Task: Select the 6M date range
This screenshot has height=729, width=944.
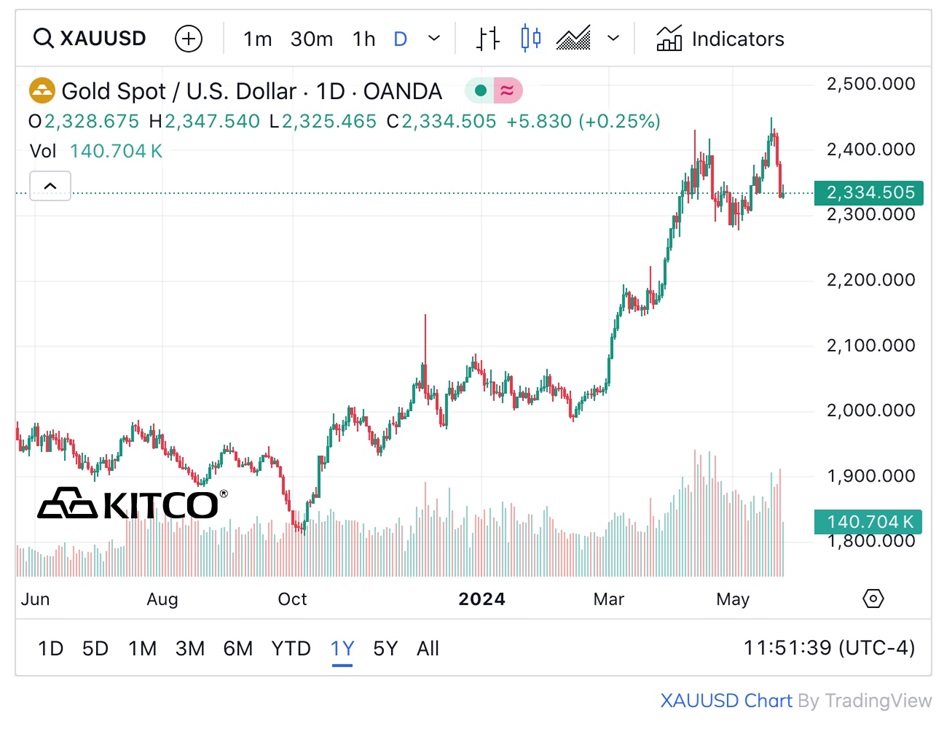Action: (x=238, y=648)
